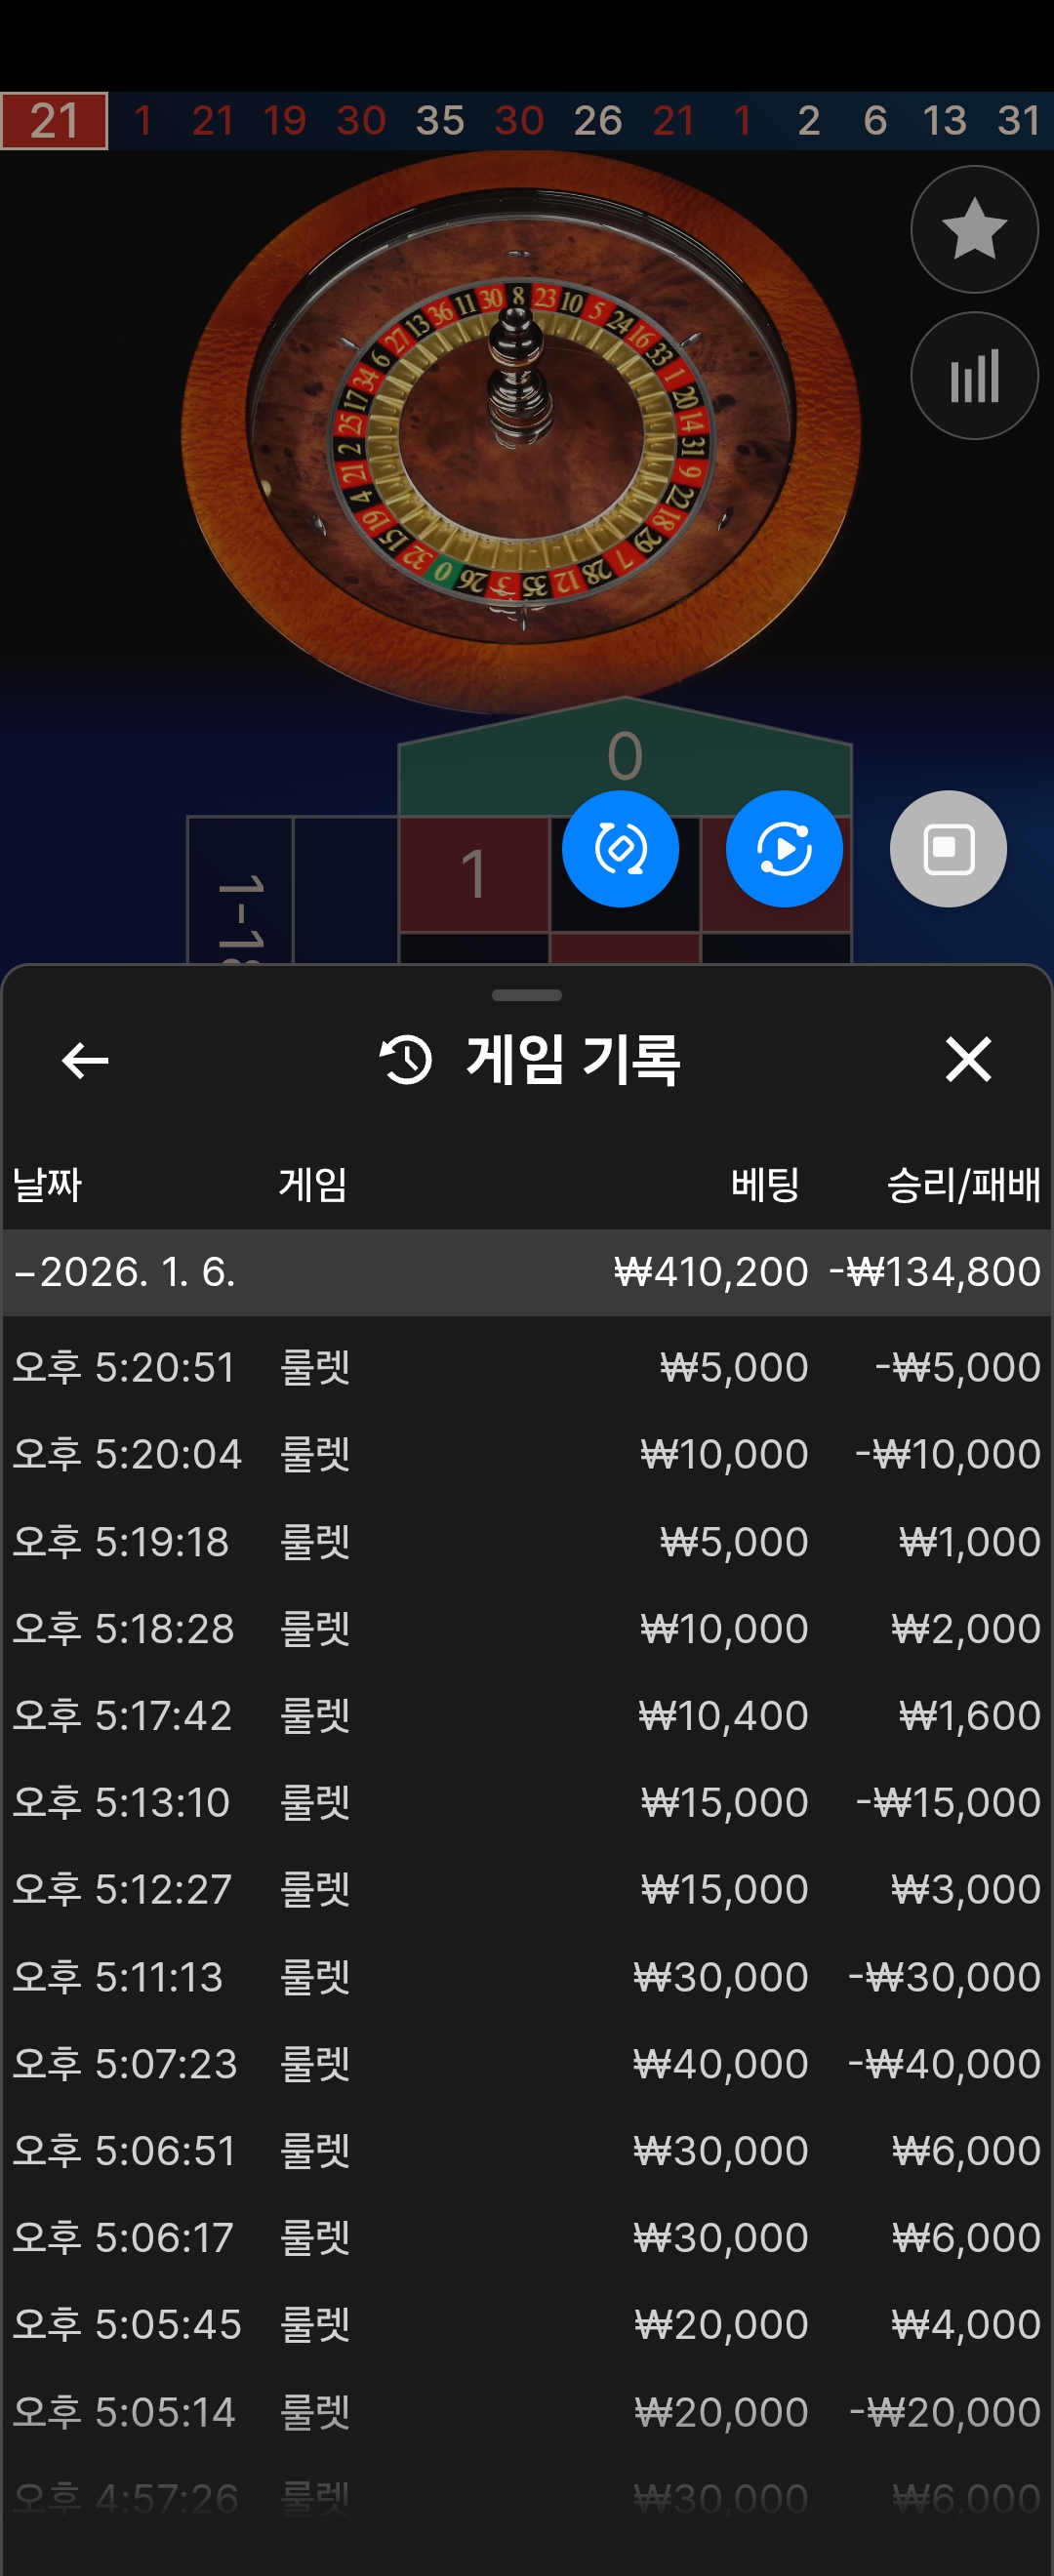Close the game history panel
The height and width of the screenshot is (2576, 1054).
pos(967,1060)
